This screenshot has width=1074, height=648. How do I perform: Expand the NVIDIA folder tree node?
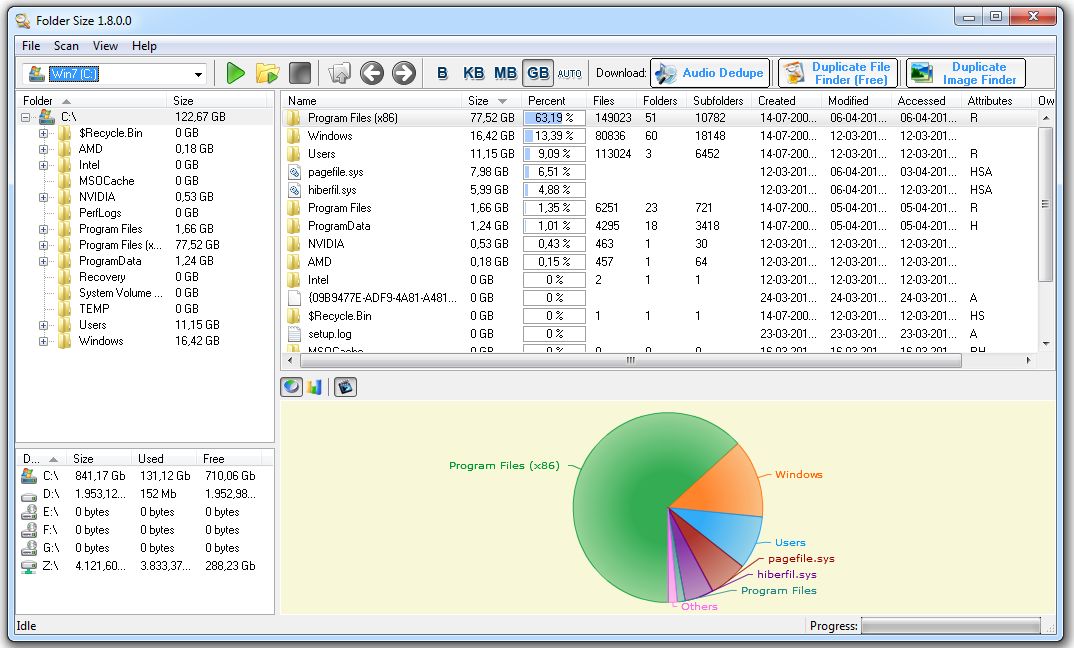(x=43, y=197)
